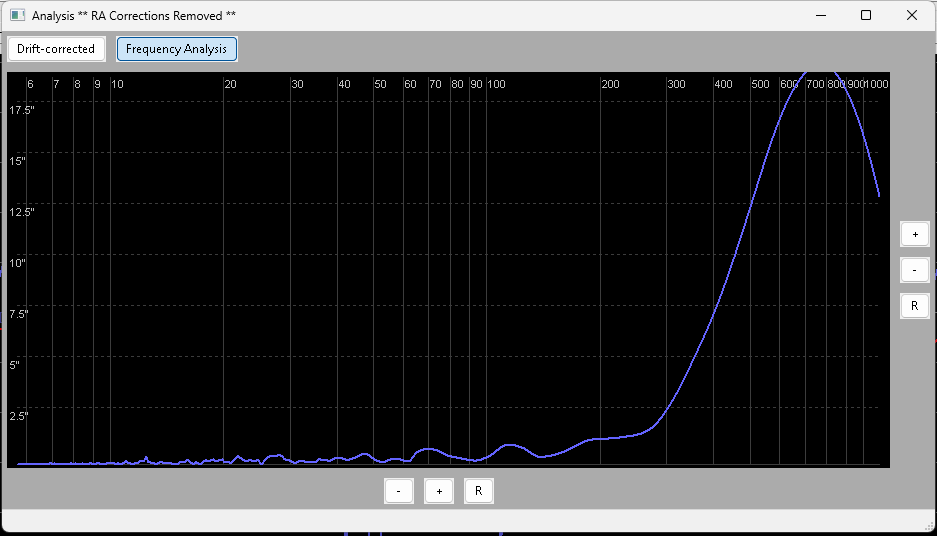The height and width of the screenshot is (536, 937).
Task: Select the Frequency Analysis tab
Action: [176, 49]
